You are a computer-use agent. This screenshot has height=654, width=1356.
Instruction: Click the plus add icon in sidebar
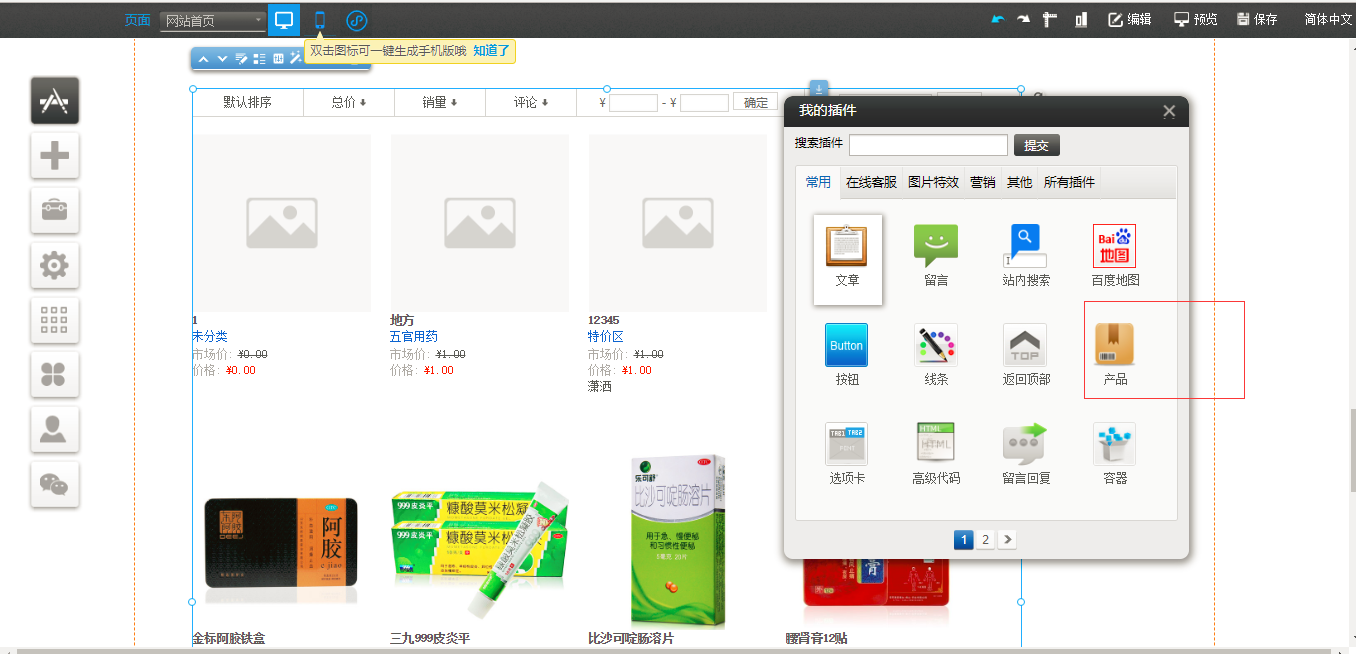pos(54,155)
